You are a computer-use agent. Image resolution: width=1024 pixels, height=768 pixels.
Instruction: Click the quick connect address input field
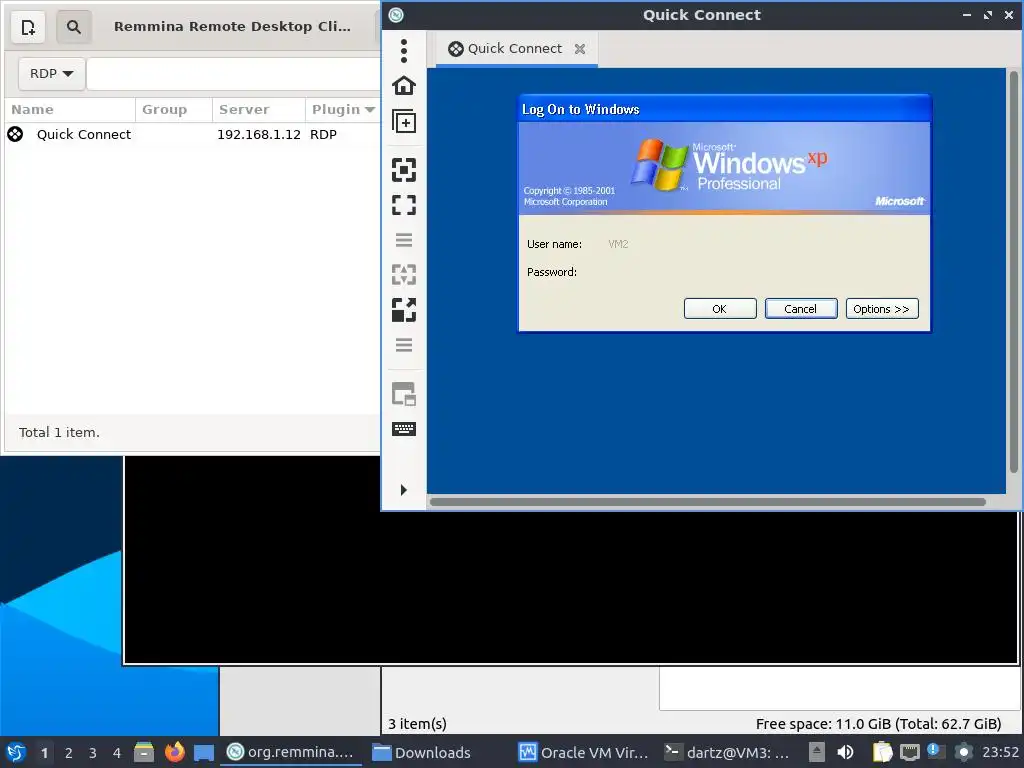(x=233, y=74)
